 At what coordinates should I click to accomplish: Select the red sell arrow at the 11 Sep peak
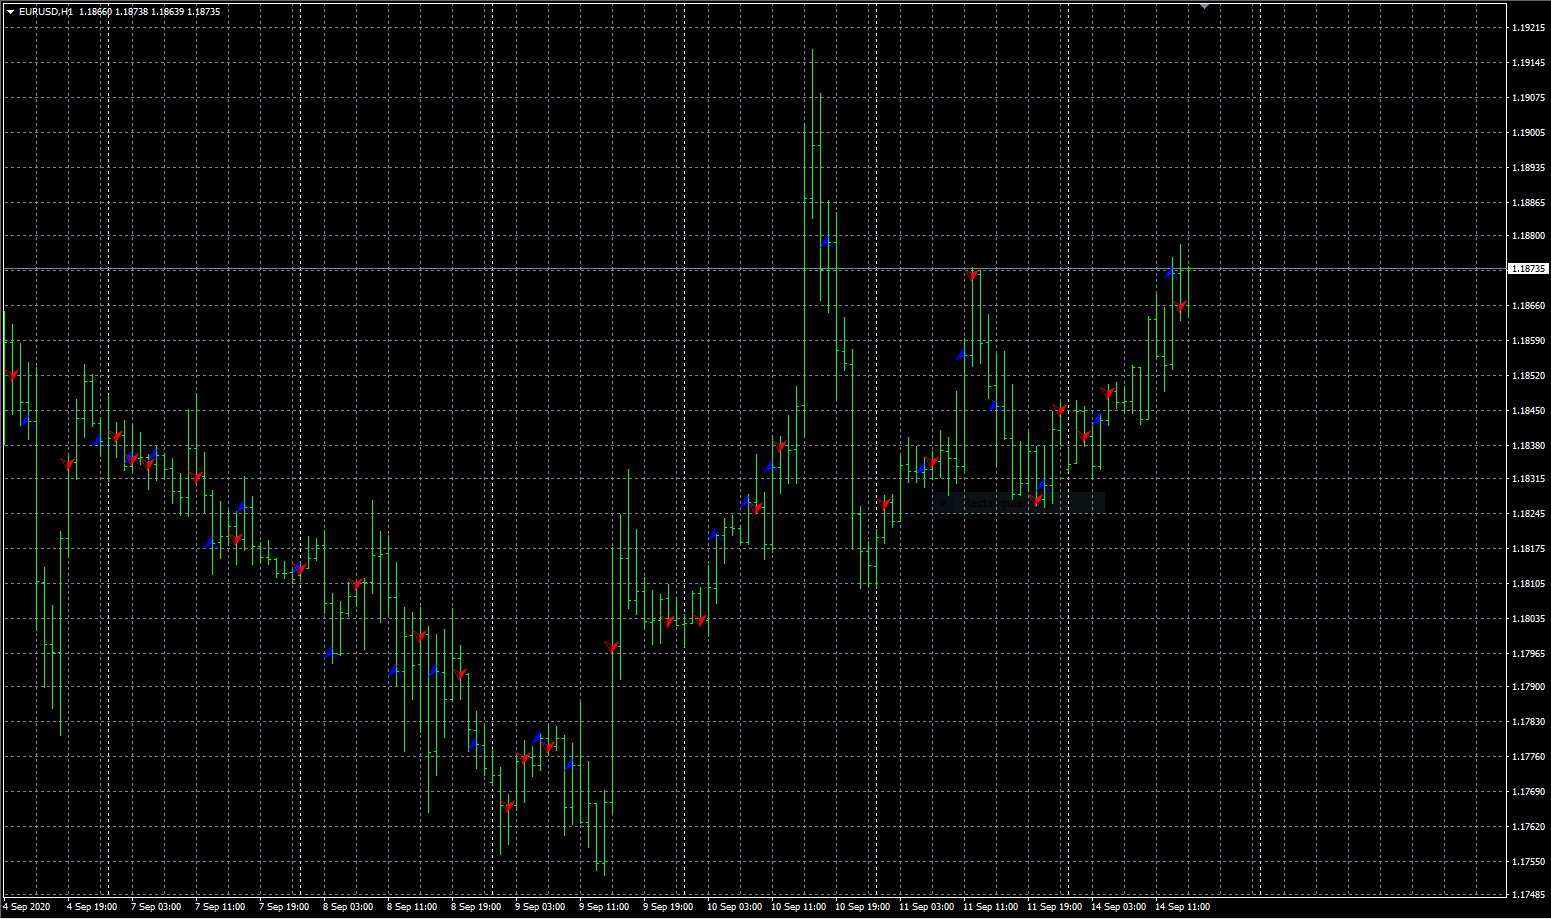[x=972, y=274]
